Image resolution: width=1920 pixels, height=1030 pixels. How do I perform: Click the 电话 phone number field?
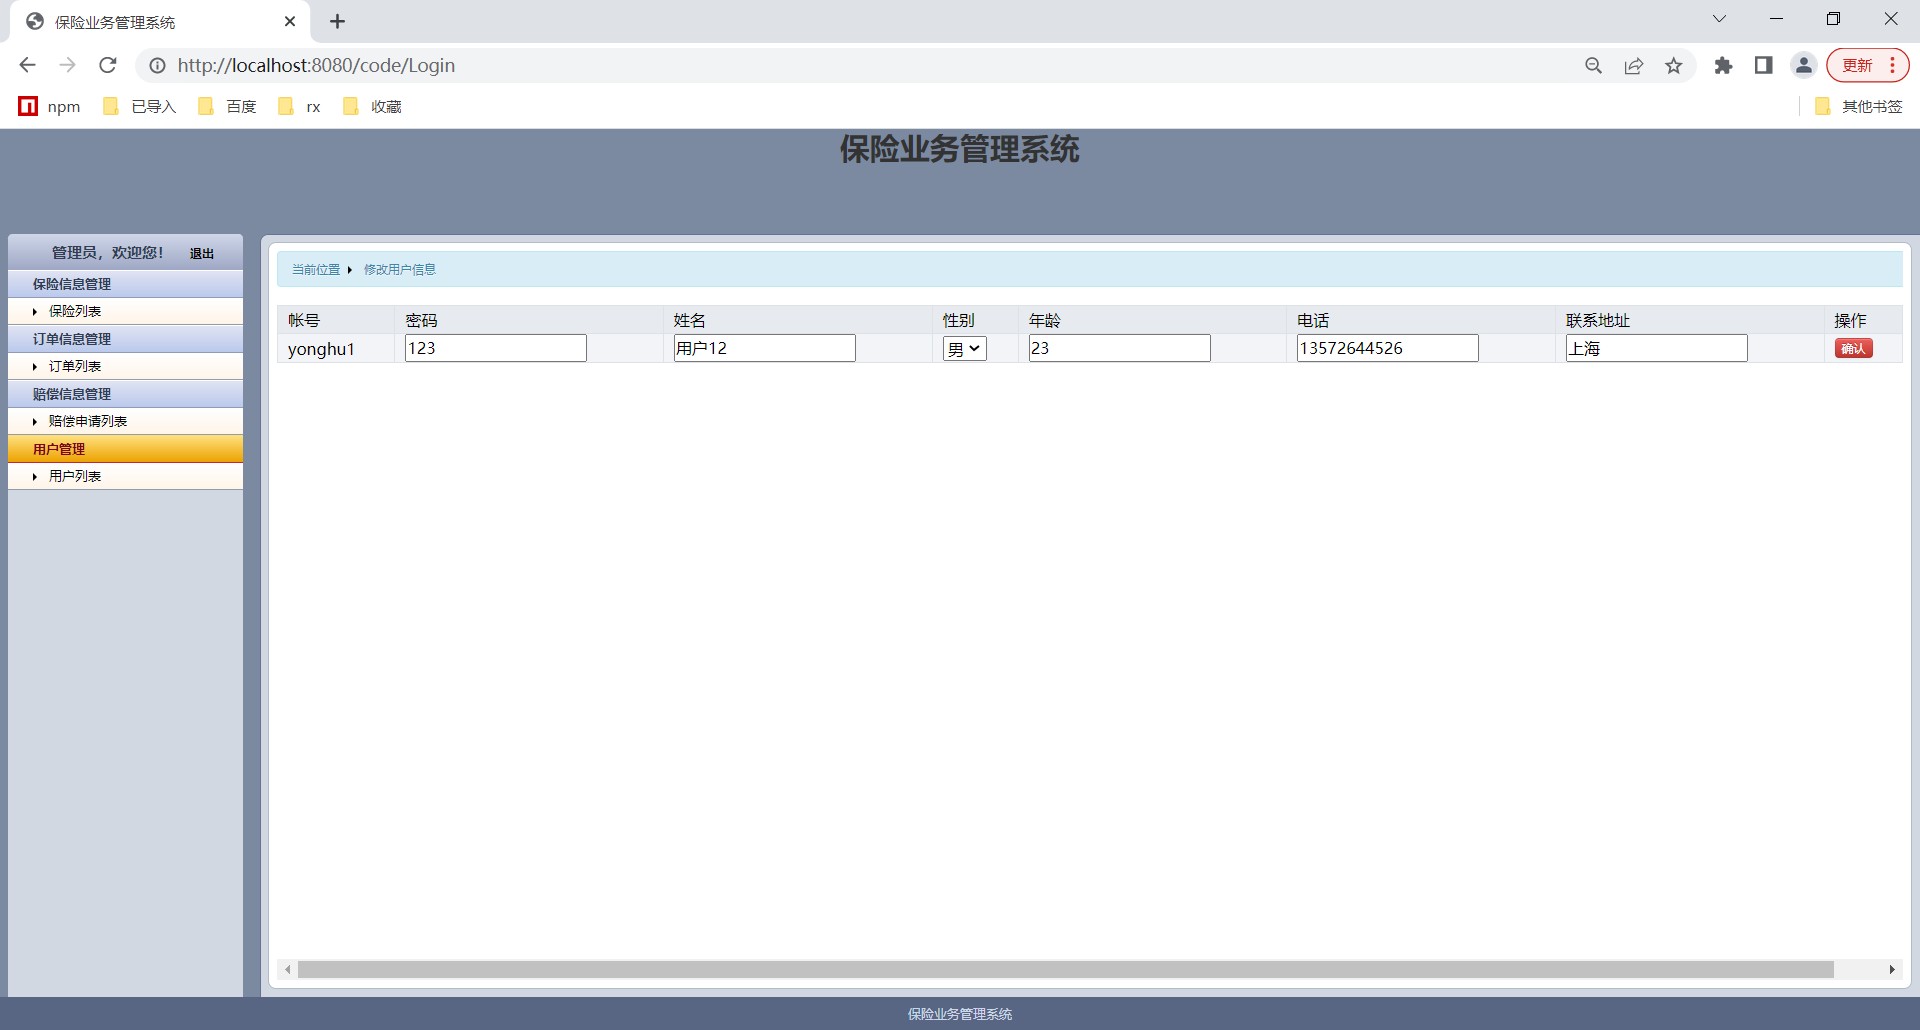coord(1387,348)
